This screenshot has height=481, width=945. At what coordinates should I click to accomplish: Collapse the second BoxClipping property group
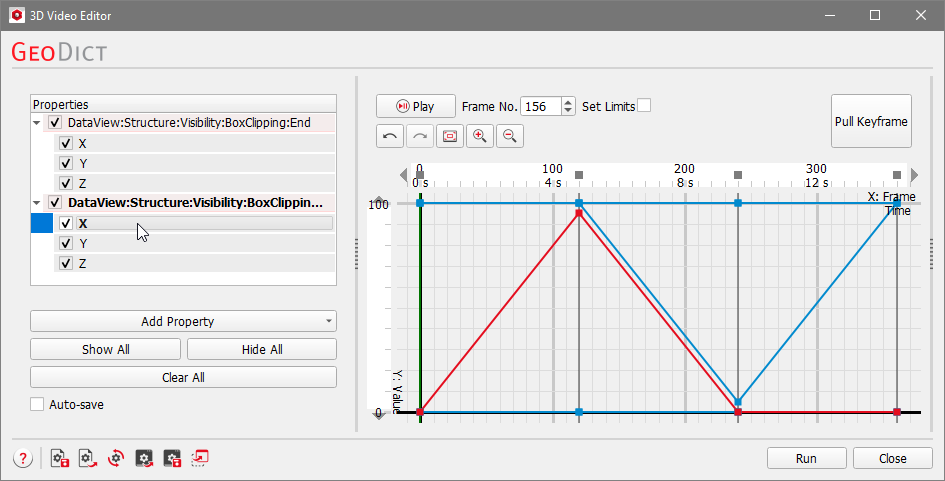point(38,203)
